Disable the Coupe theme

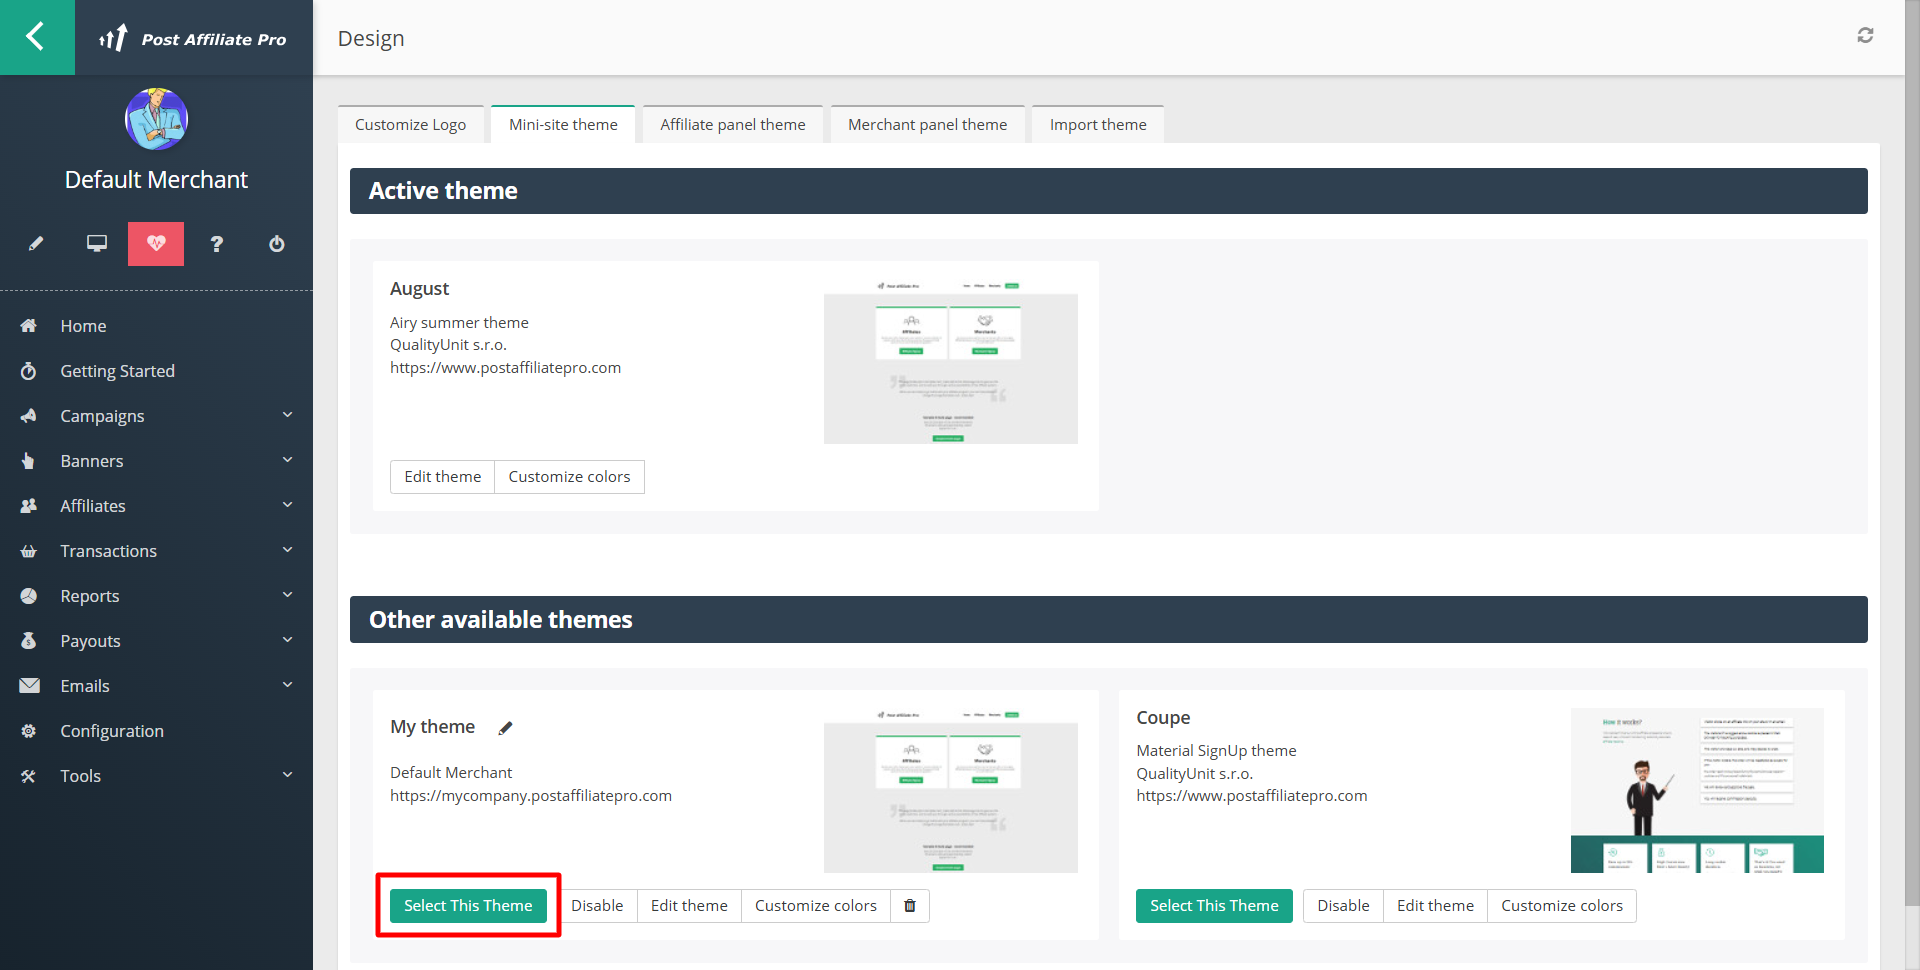point(1343,906)
